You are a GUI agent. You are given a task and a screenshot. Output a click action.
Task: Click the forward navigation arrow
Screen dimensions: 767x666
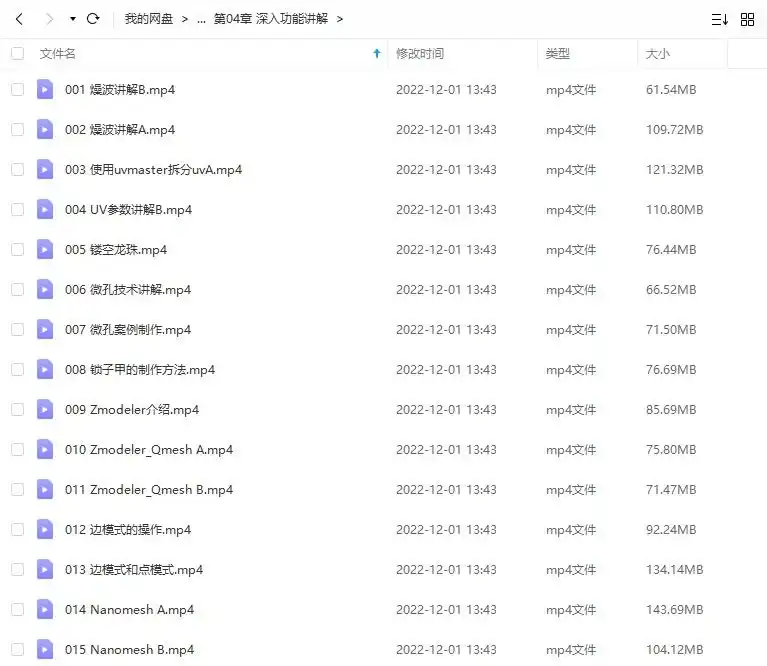tap(48, 19)
